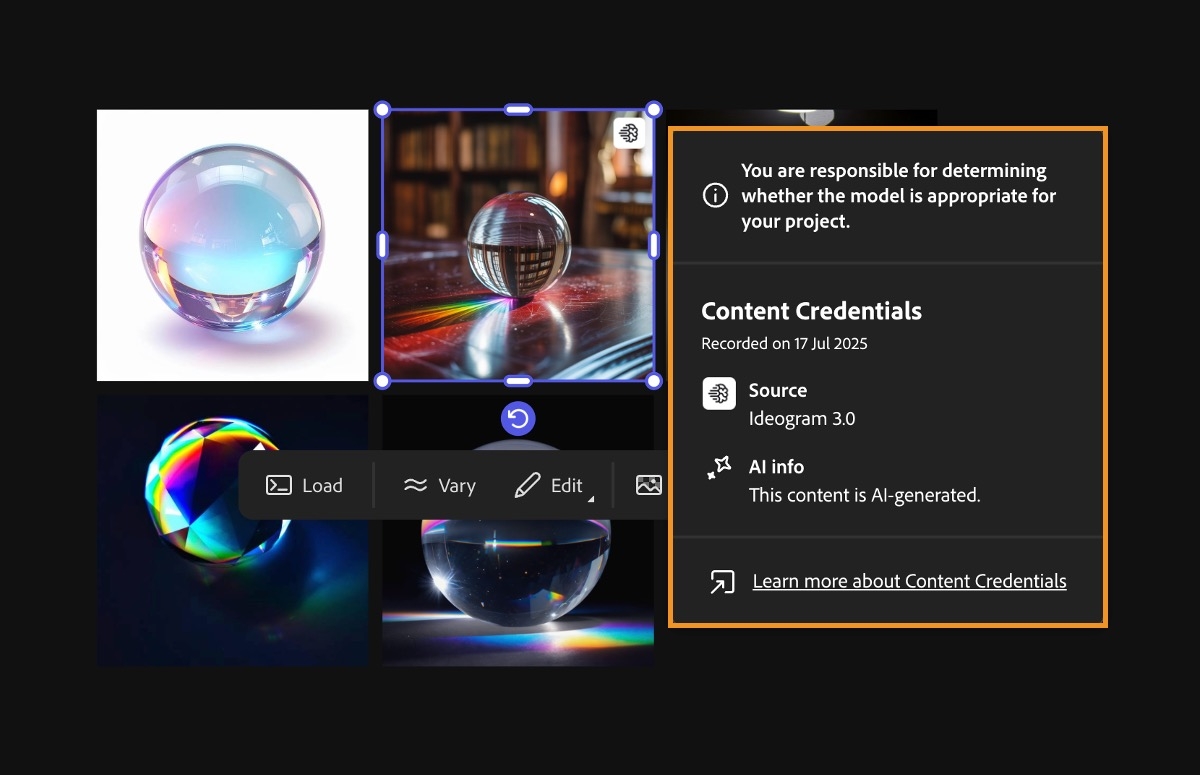
Task: Click the bottom edge middle selection handle
Action: pyautogui.click(x=518, y=381)
